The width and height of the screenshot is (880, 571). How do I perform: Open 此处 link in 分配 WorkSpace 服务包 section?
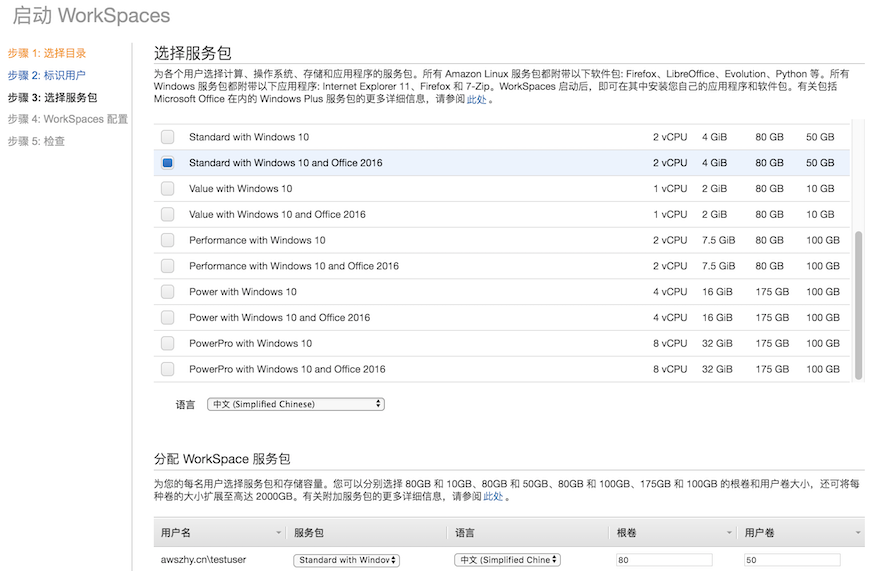pyautogui.click(x=493, y=497)
